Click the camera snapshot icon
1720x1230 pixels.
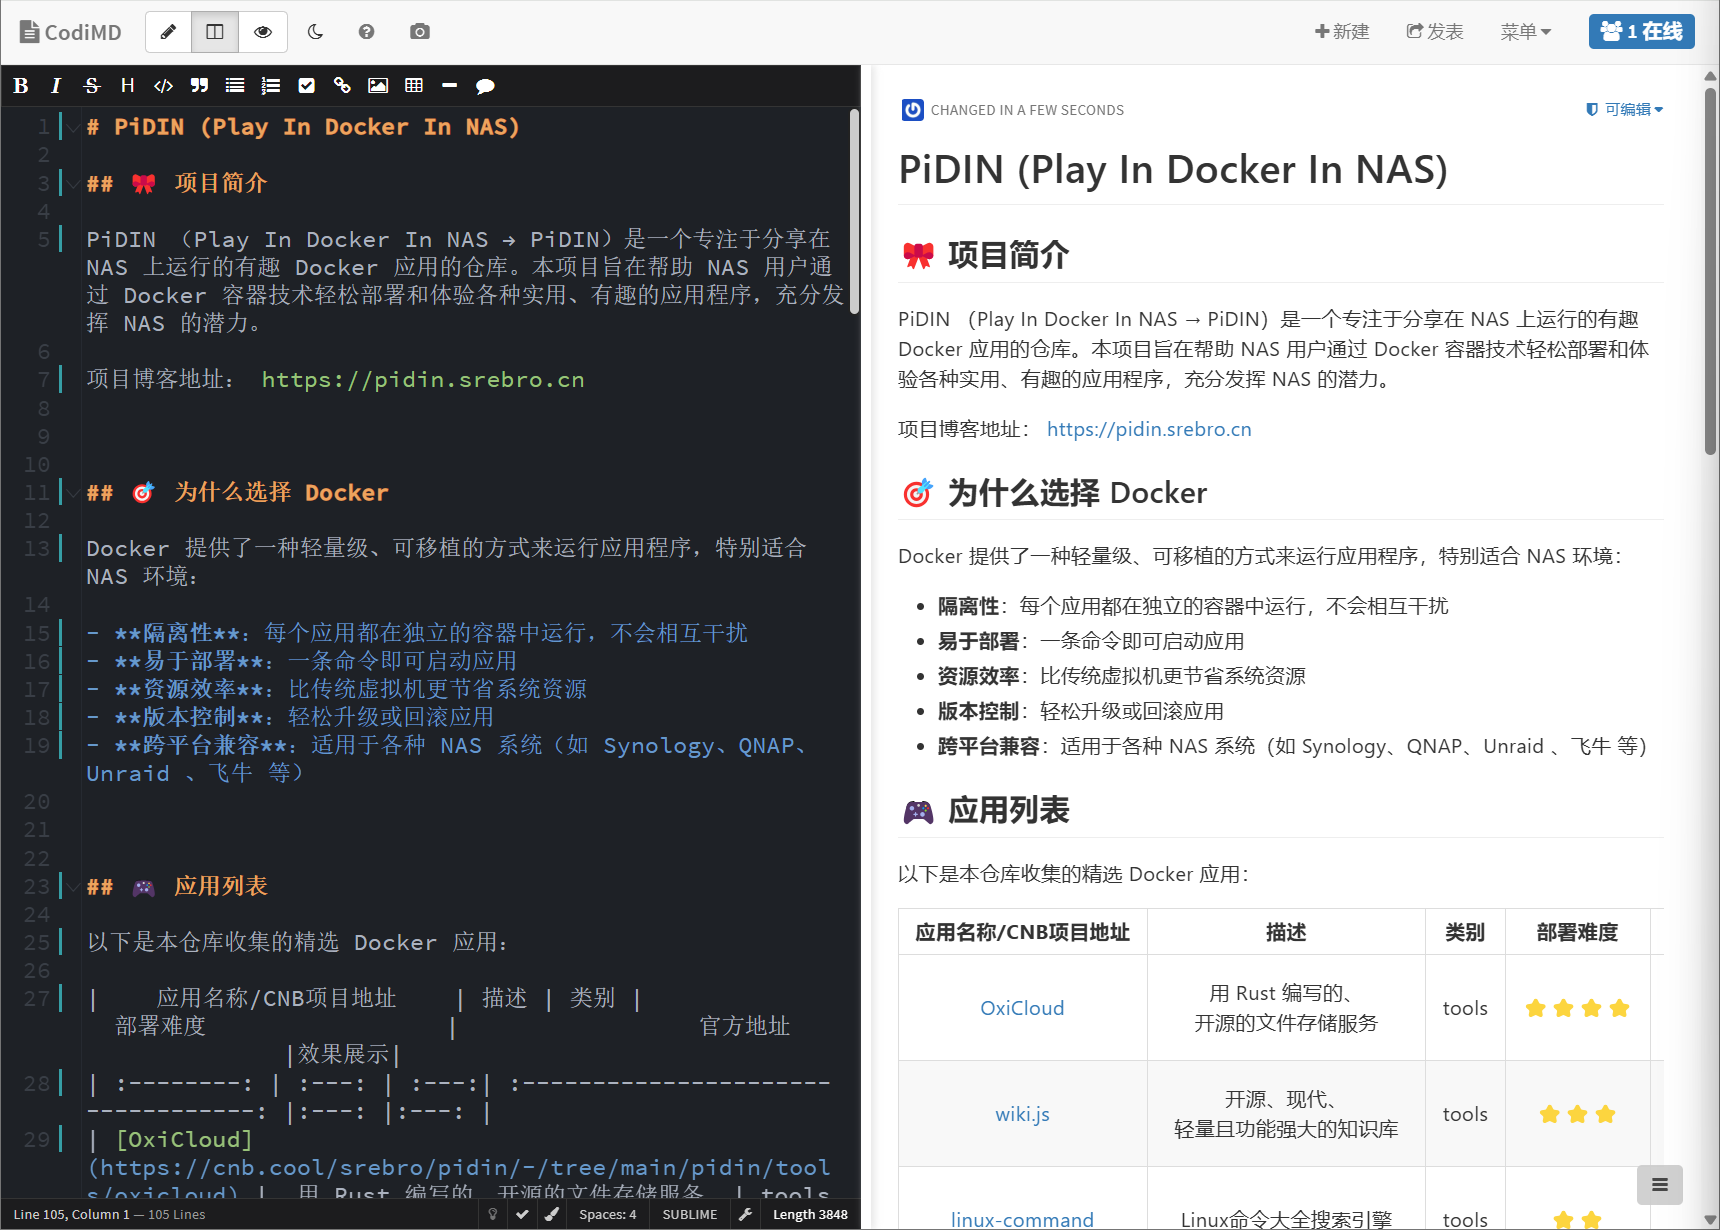coord(420,32)
